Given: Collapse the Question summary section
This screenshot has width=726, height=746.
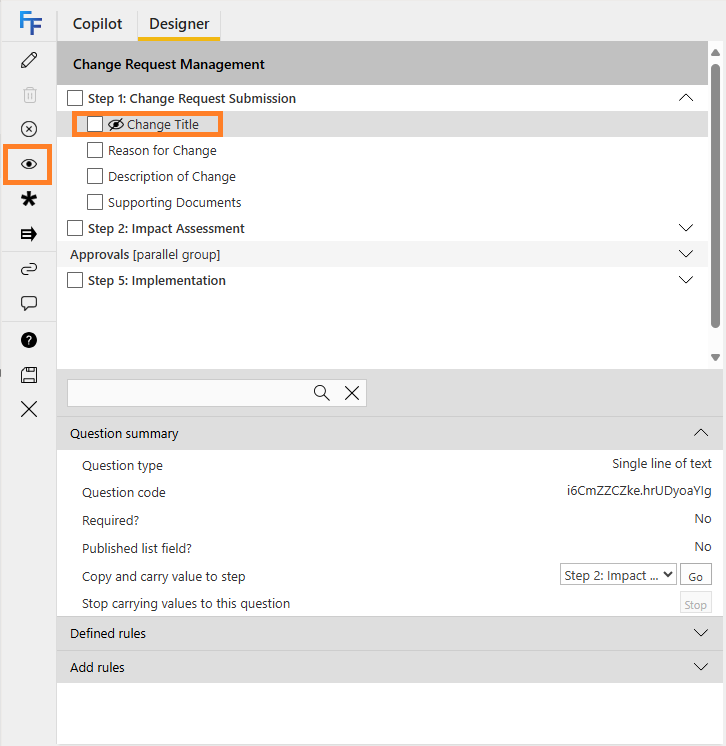Looking at the screenshot, I should point(701,433).
